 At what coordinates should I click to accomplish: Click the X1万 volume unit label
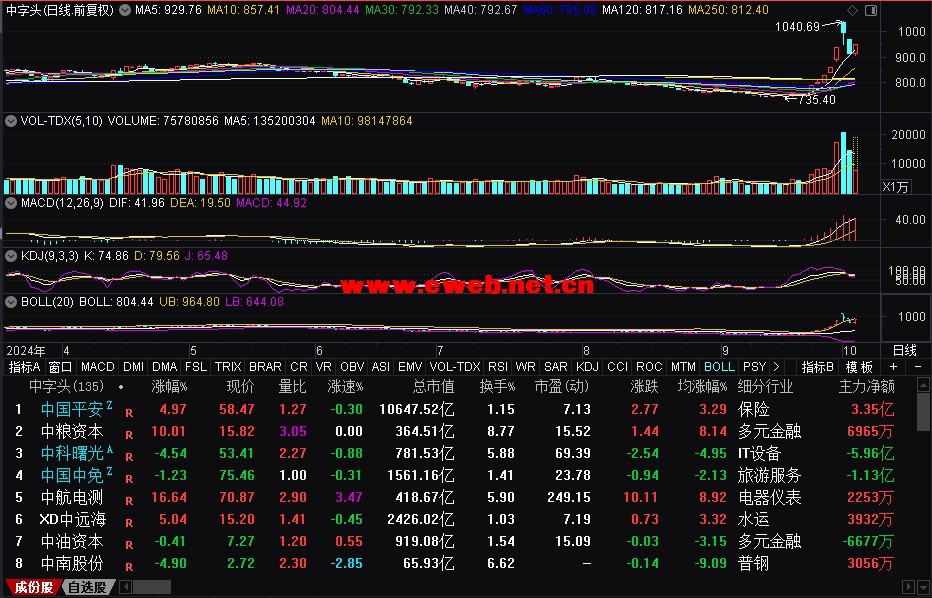(x=895, y=187)
